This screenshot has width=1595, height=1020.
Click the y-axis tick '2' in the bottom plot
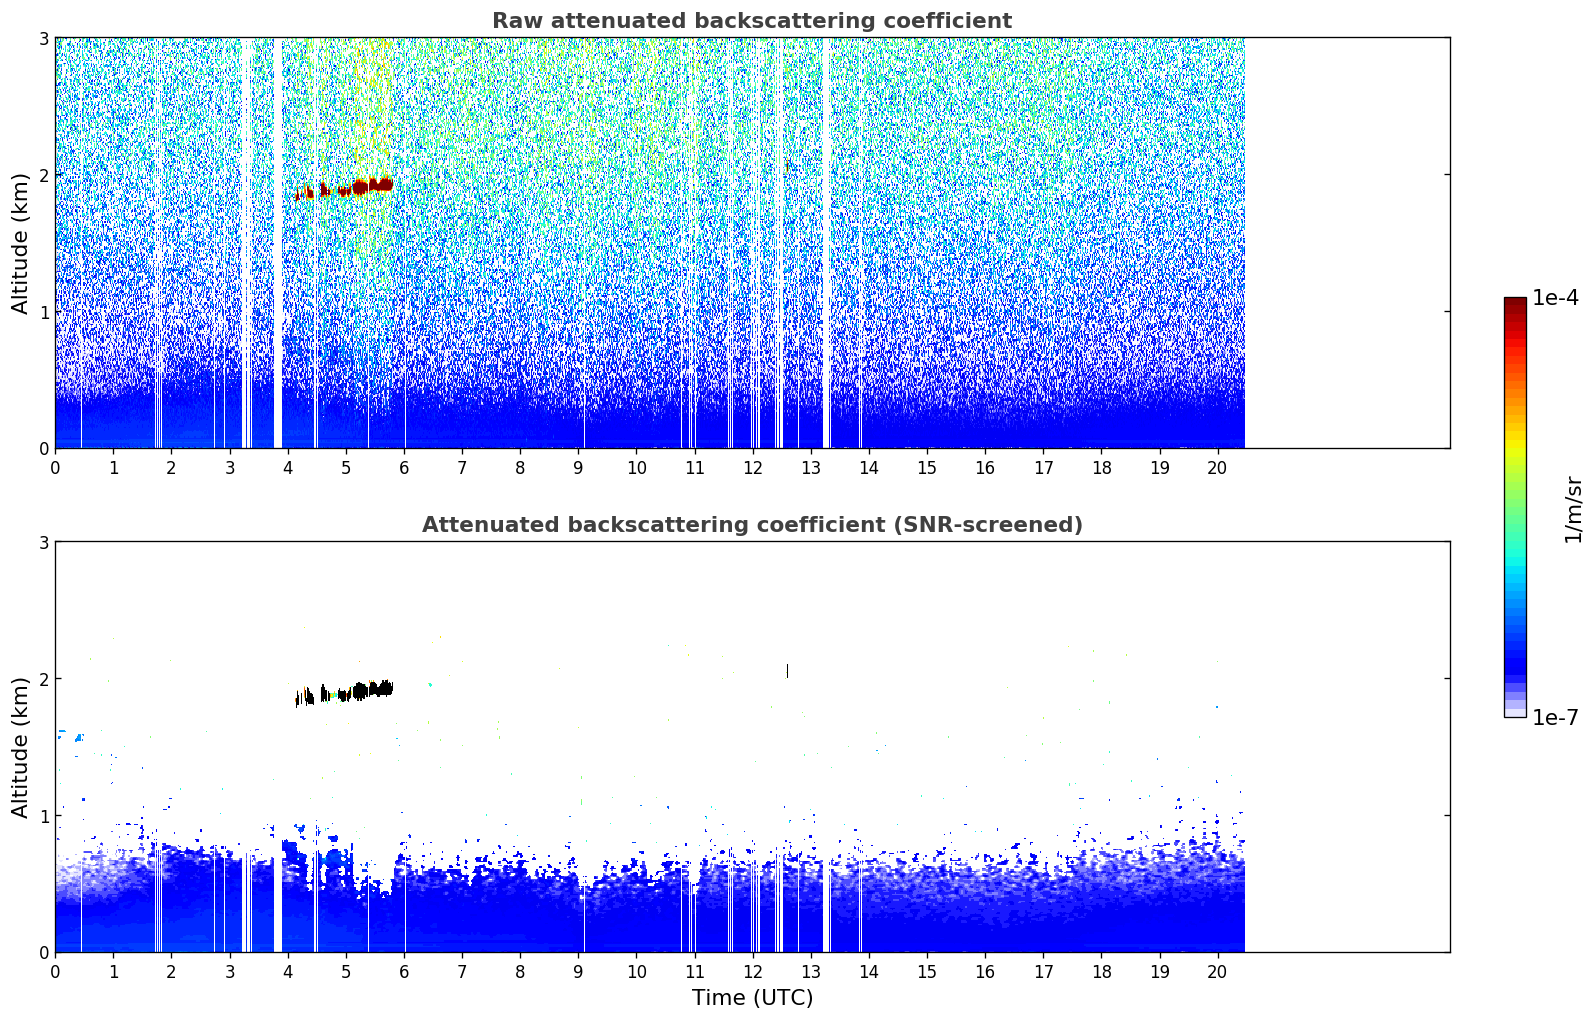[x=44, y=679]
